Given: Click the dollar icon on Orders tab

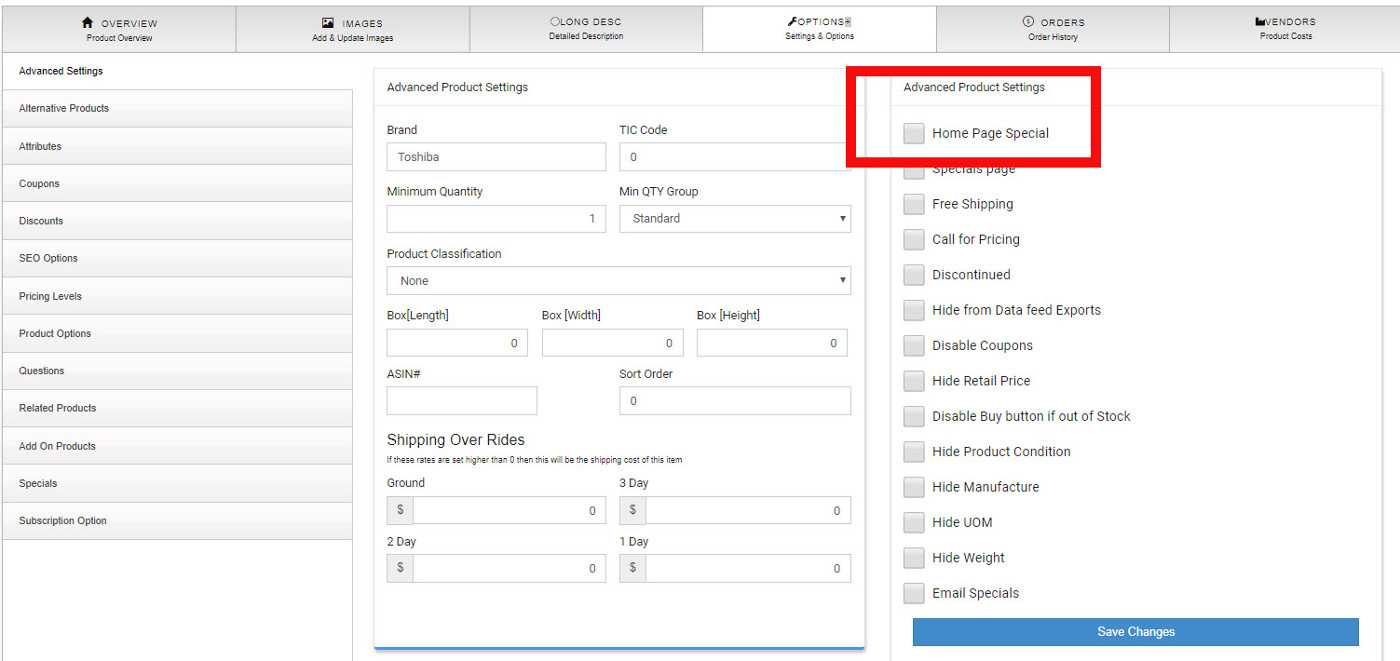Looking at the screenshot, I should pyautogui.click(x=1028, y=21).
